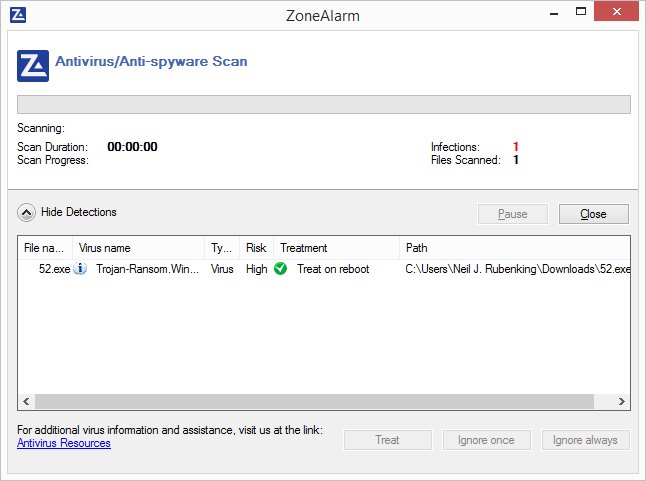Sort by Path column header
The height and width of the screenshot is (481, 646).
515,248
